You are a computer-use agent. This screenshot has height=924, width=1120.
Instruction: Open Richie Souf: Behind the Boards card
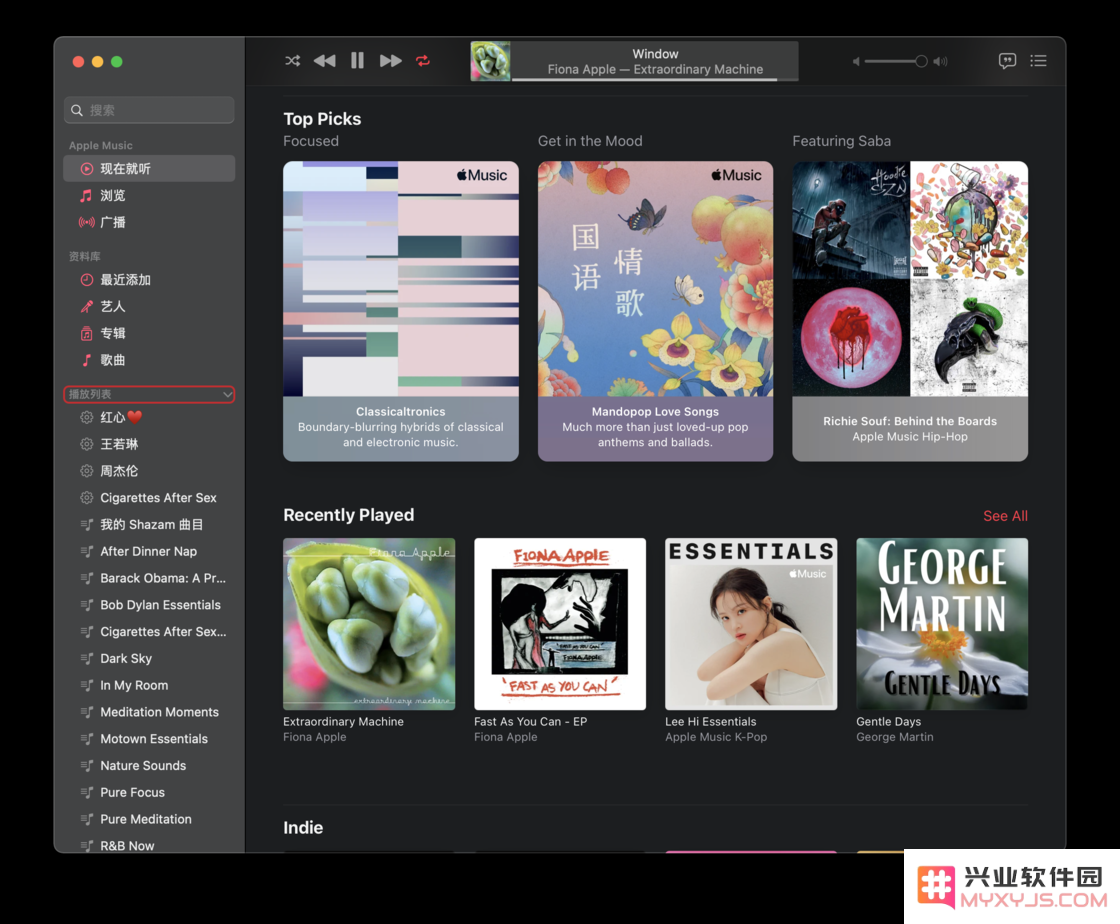[910, 311]
